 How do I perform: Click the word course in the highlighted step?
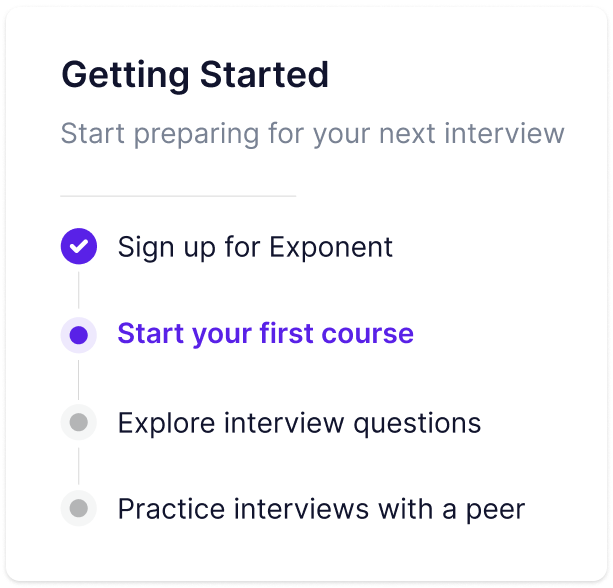tap(367, 334)
